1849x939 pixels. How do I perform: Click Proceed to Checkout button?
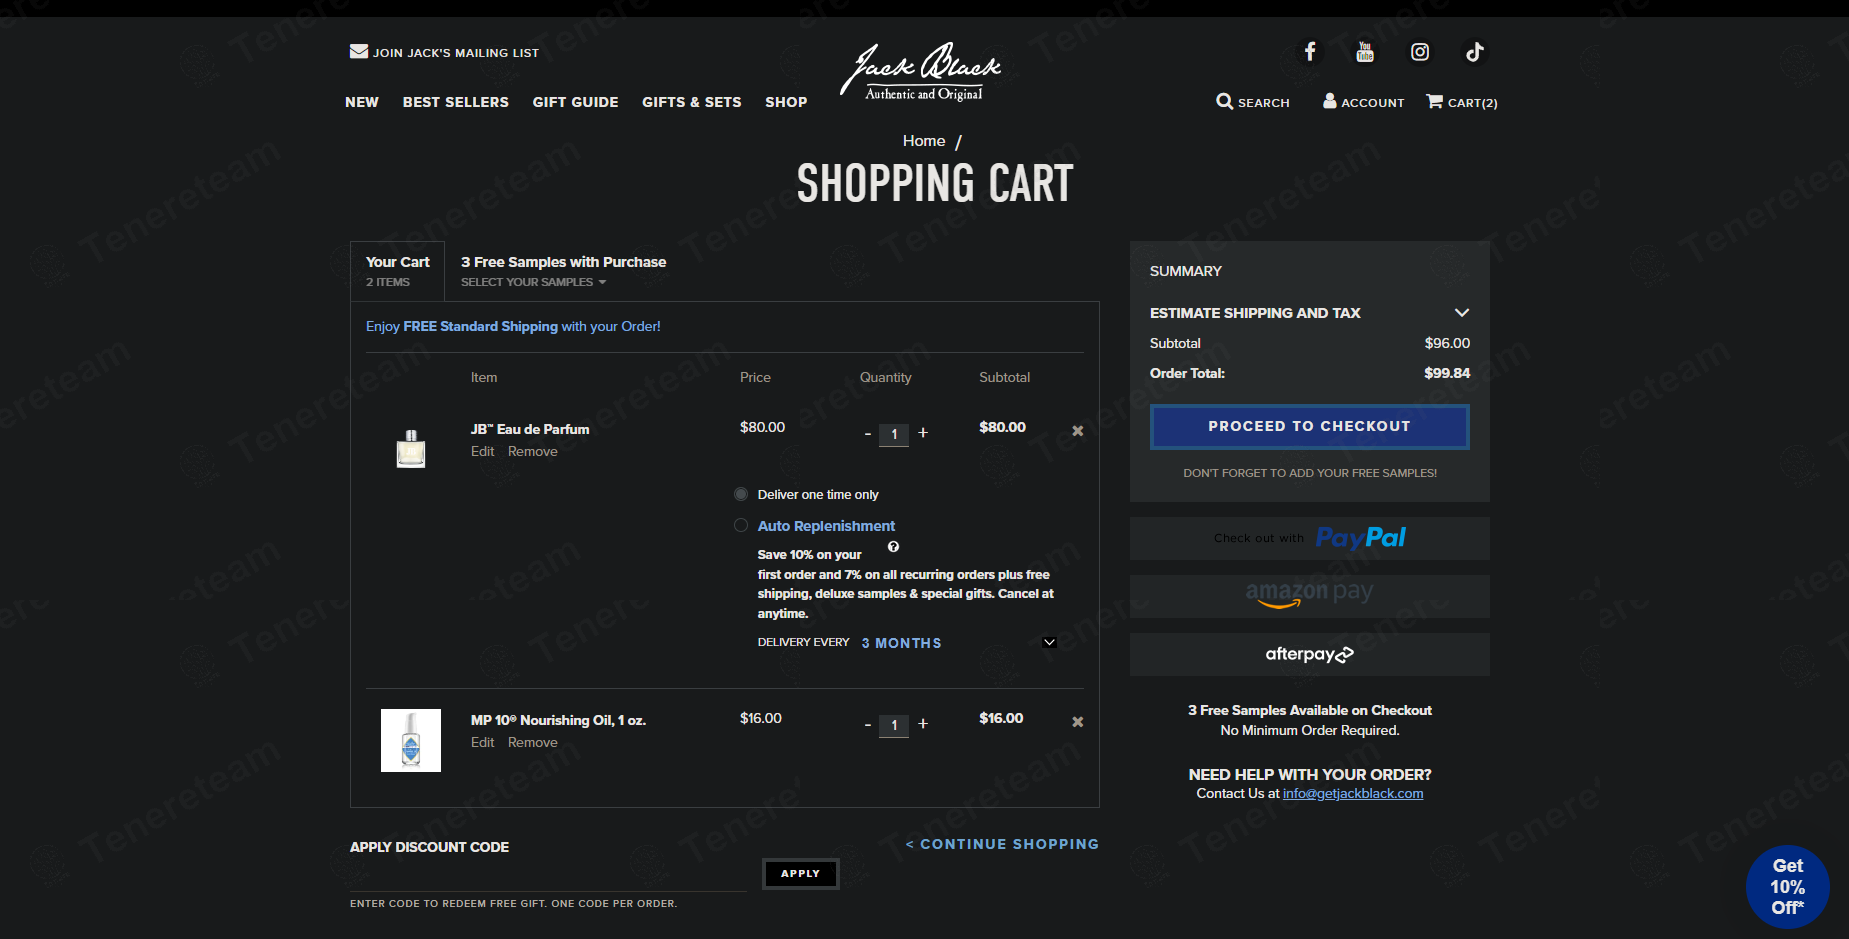[x=1309, y=426]
